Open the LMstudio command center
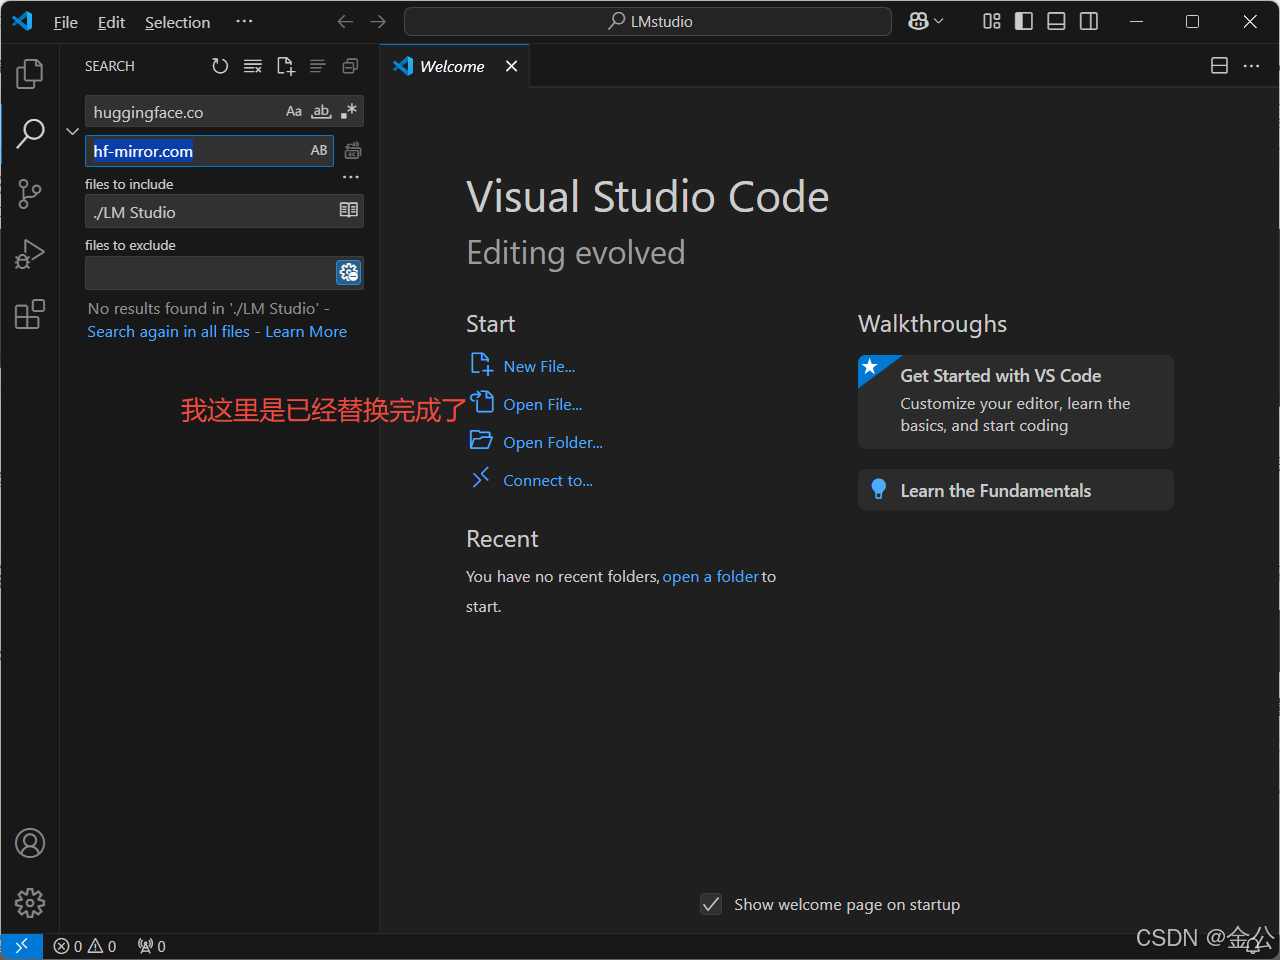This screenshot has height=960, width=1280. point(648,22)
